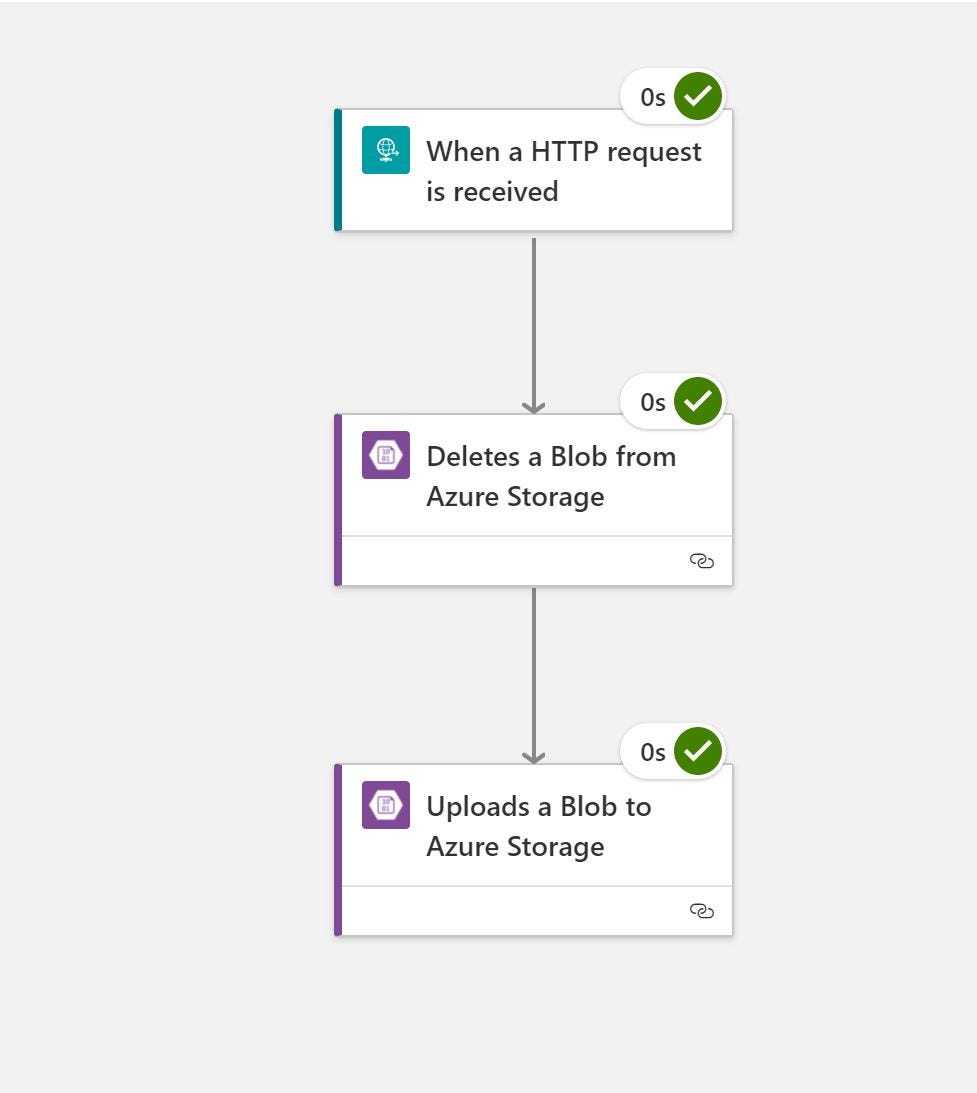Select the Azure Blob Storage icon on Delete action
Screen dimensions: 977x1093
385,455
